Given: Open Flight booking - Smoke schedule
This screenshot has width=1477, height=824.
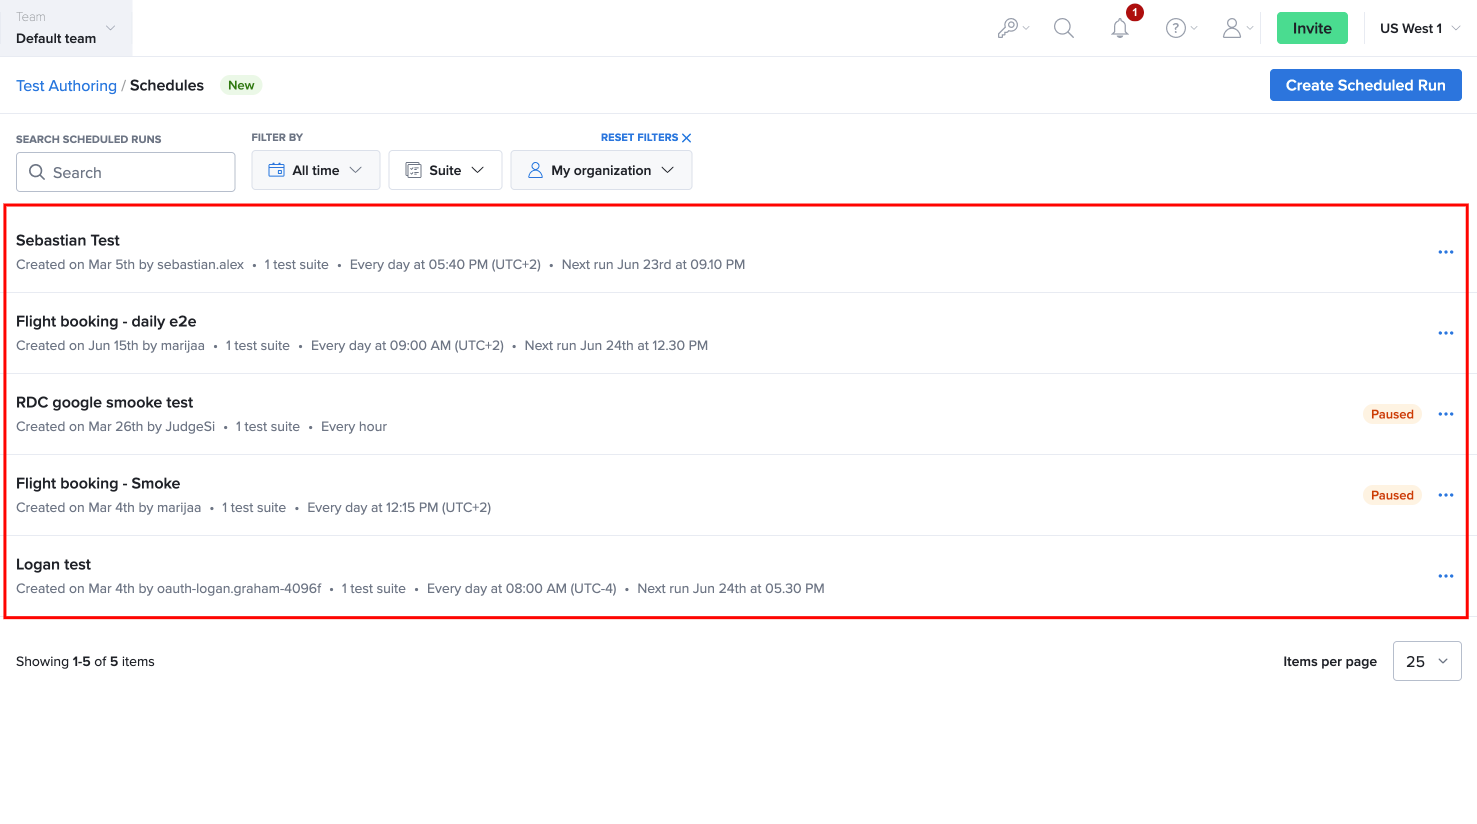Looking at the screenshot, I should [98, 483].
